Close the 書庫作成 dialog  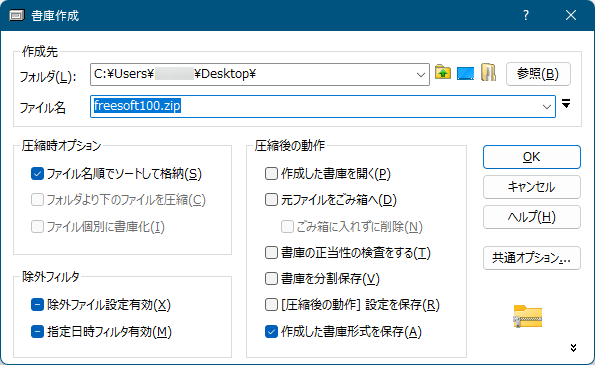pyautogui.click(x=571, y=15)
